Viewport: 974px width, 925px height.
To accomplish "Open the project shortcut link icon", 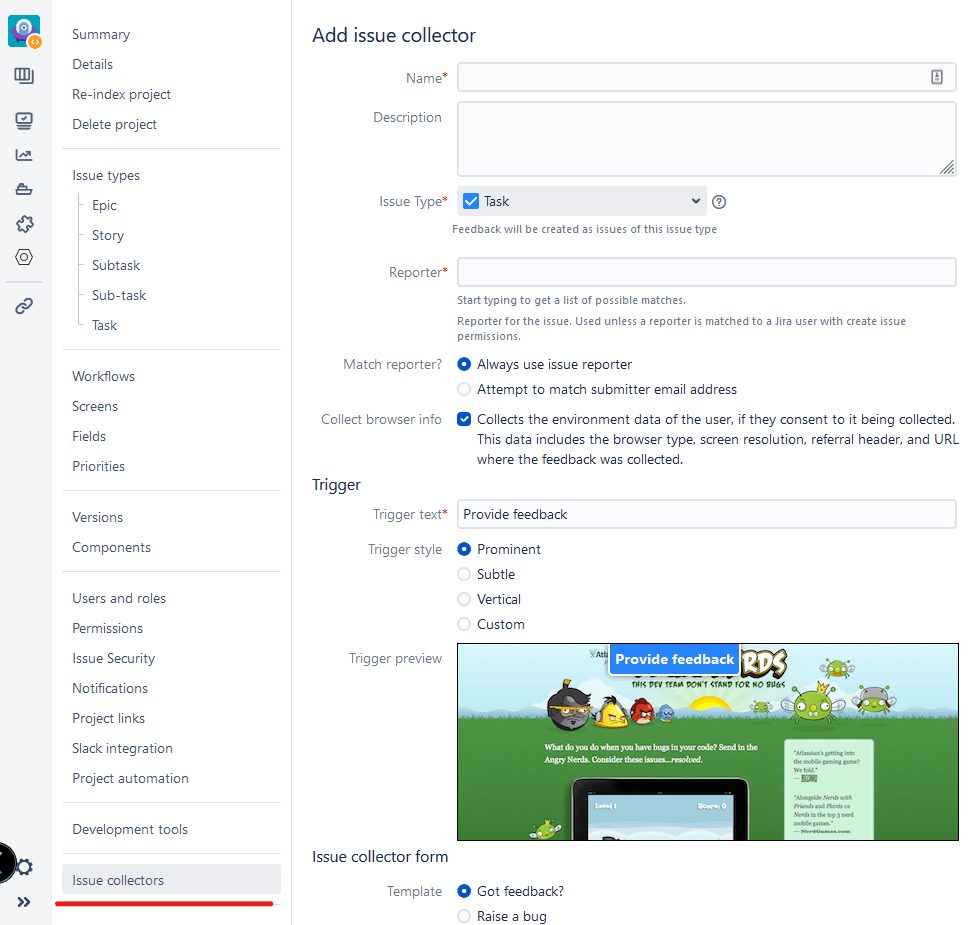I will [x=24, y=306].
